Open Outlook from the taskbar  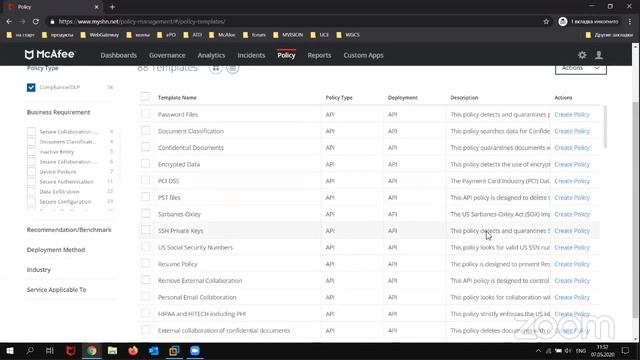point(154,351)
